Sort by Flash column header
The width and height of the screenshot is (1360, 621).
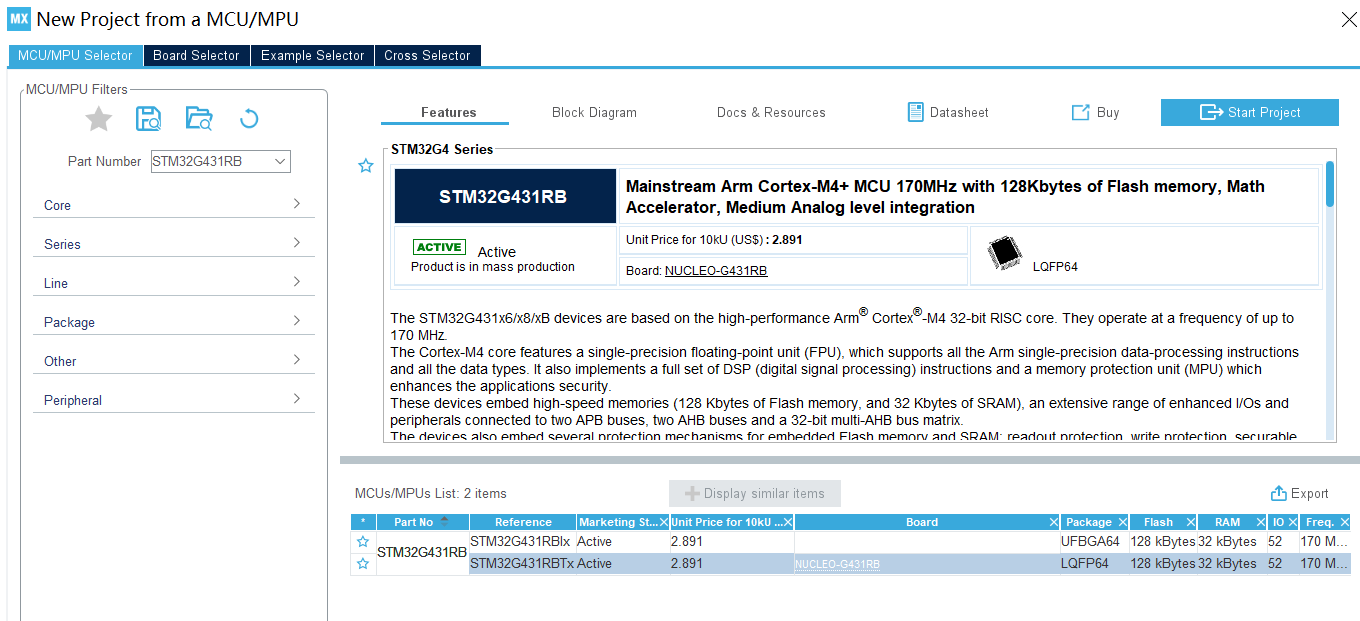(1158, 522)
